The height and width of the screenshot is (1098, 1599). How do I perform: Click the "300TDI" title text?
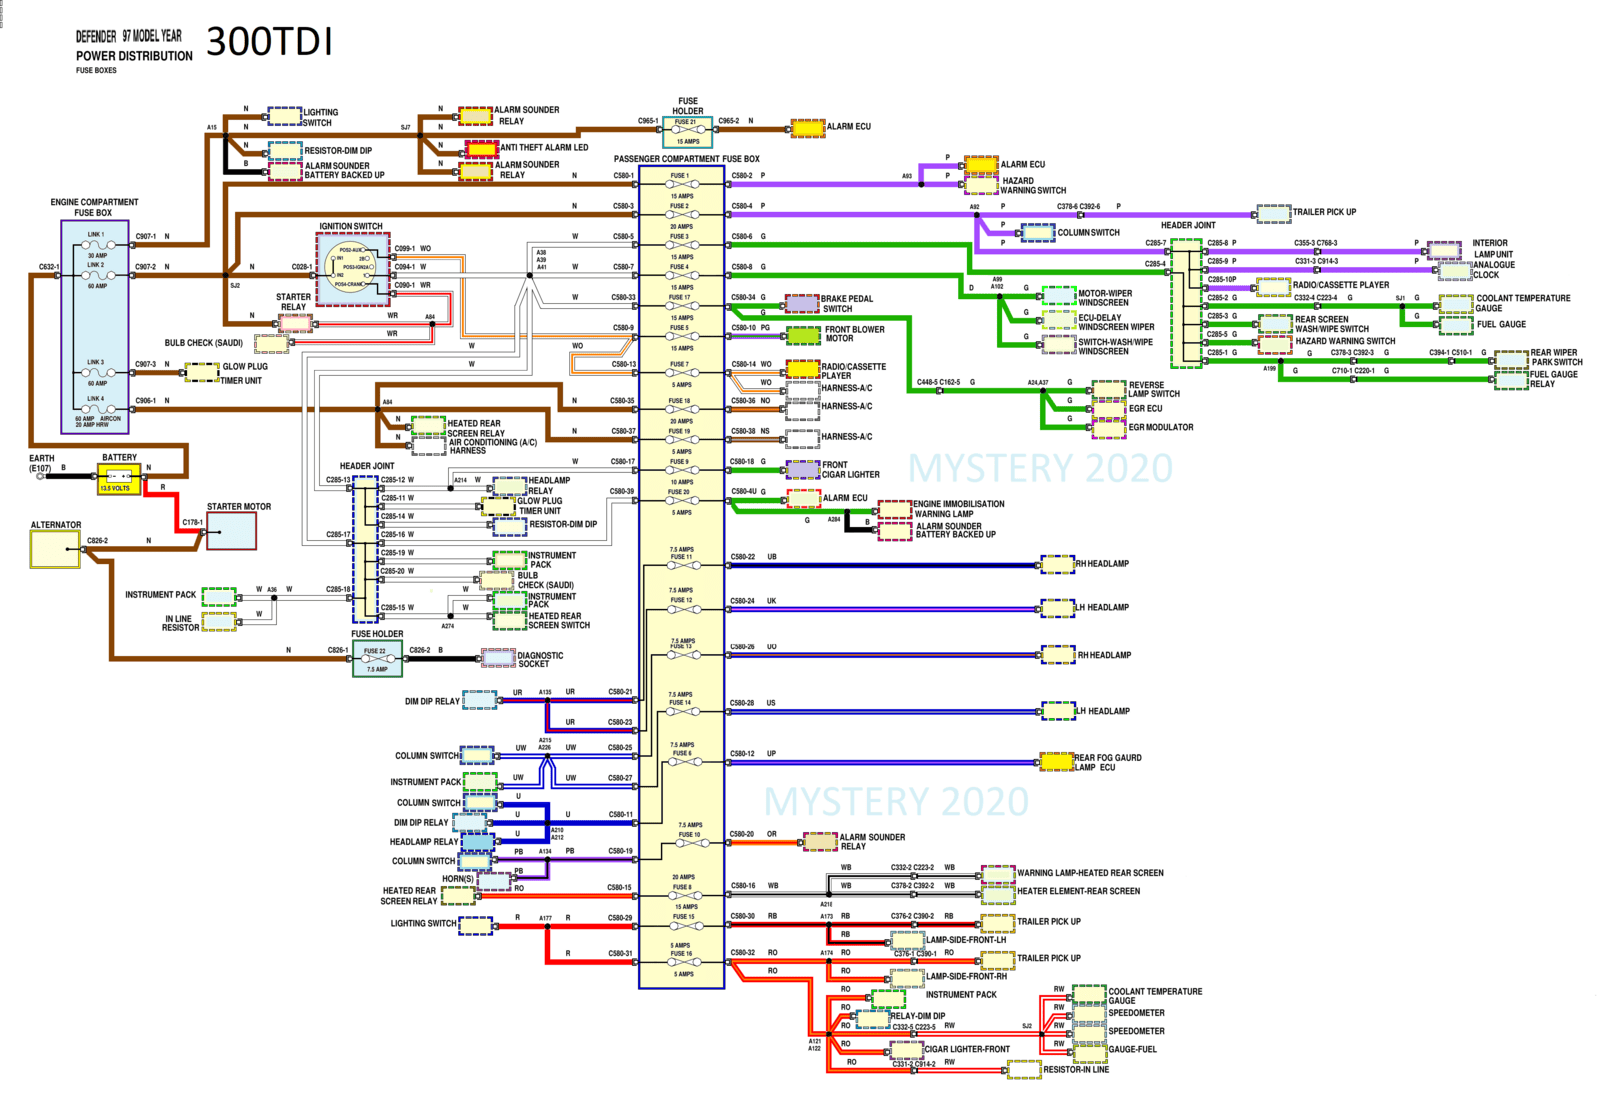coord(269,41)
